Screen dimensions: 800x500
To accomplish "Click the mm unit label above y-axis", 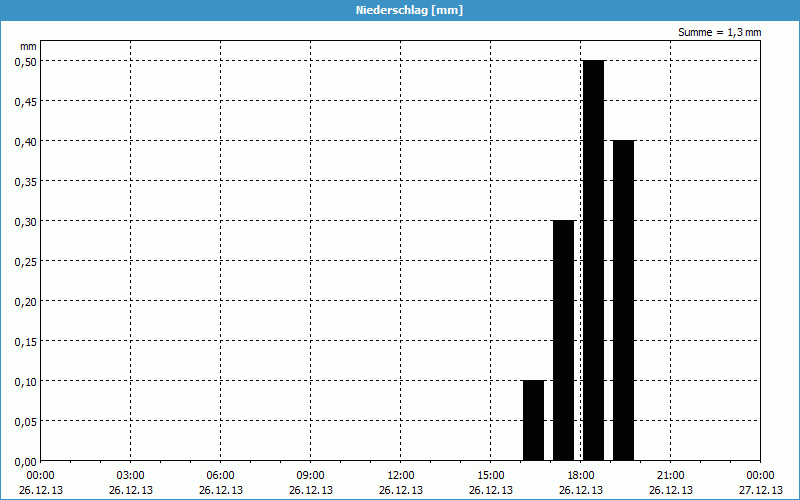I will point(29,46).
